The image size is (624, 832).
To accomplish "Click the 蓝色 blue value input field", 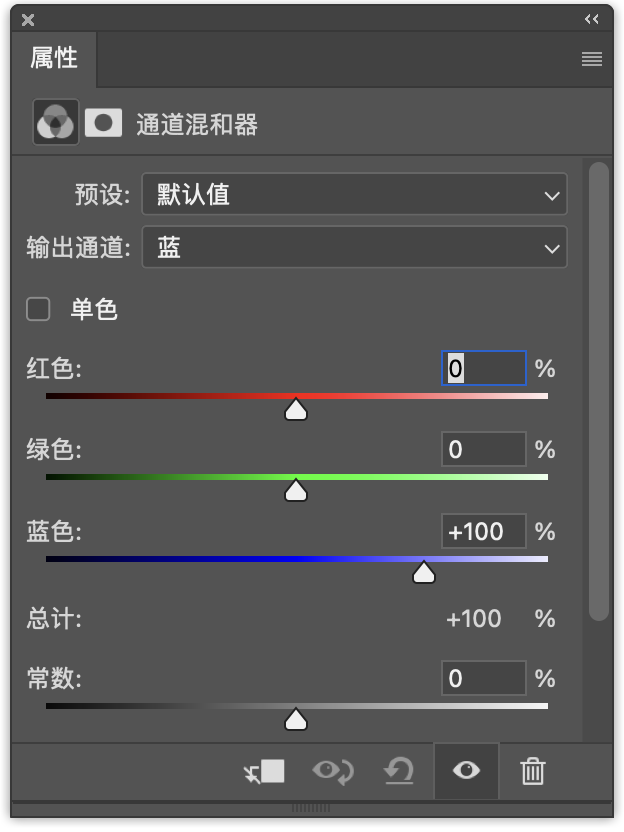I will tap(484, 531).
